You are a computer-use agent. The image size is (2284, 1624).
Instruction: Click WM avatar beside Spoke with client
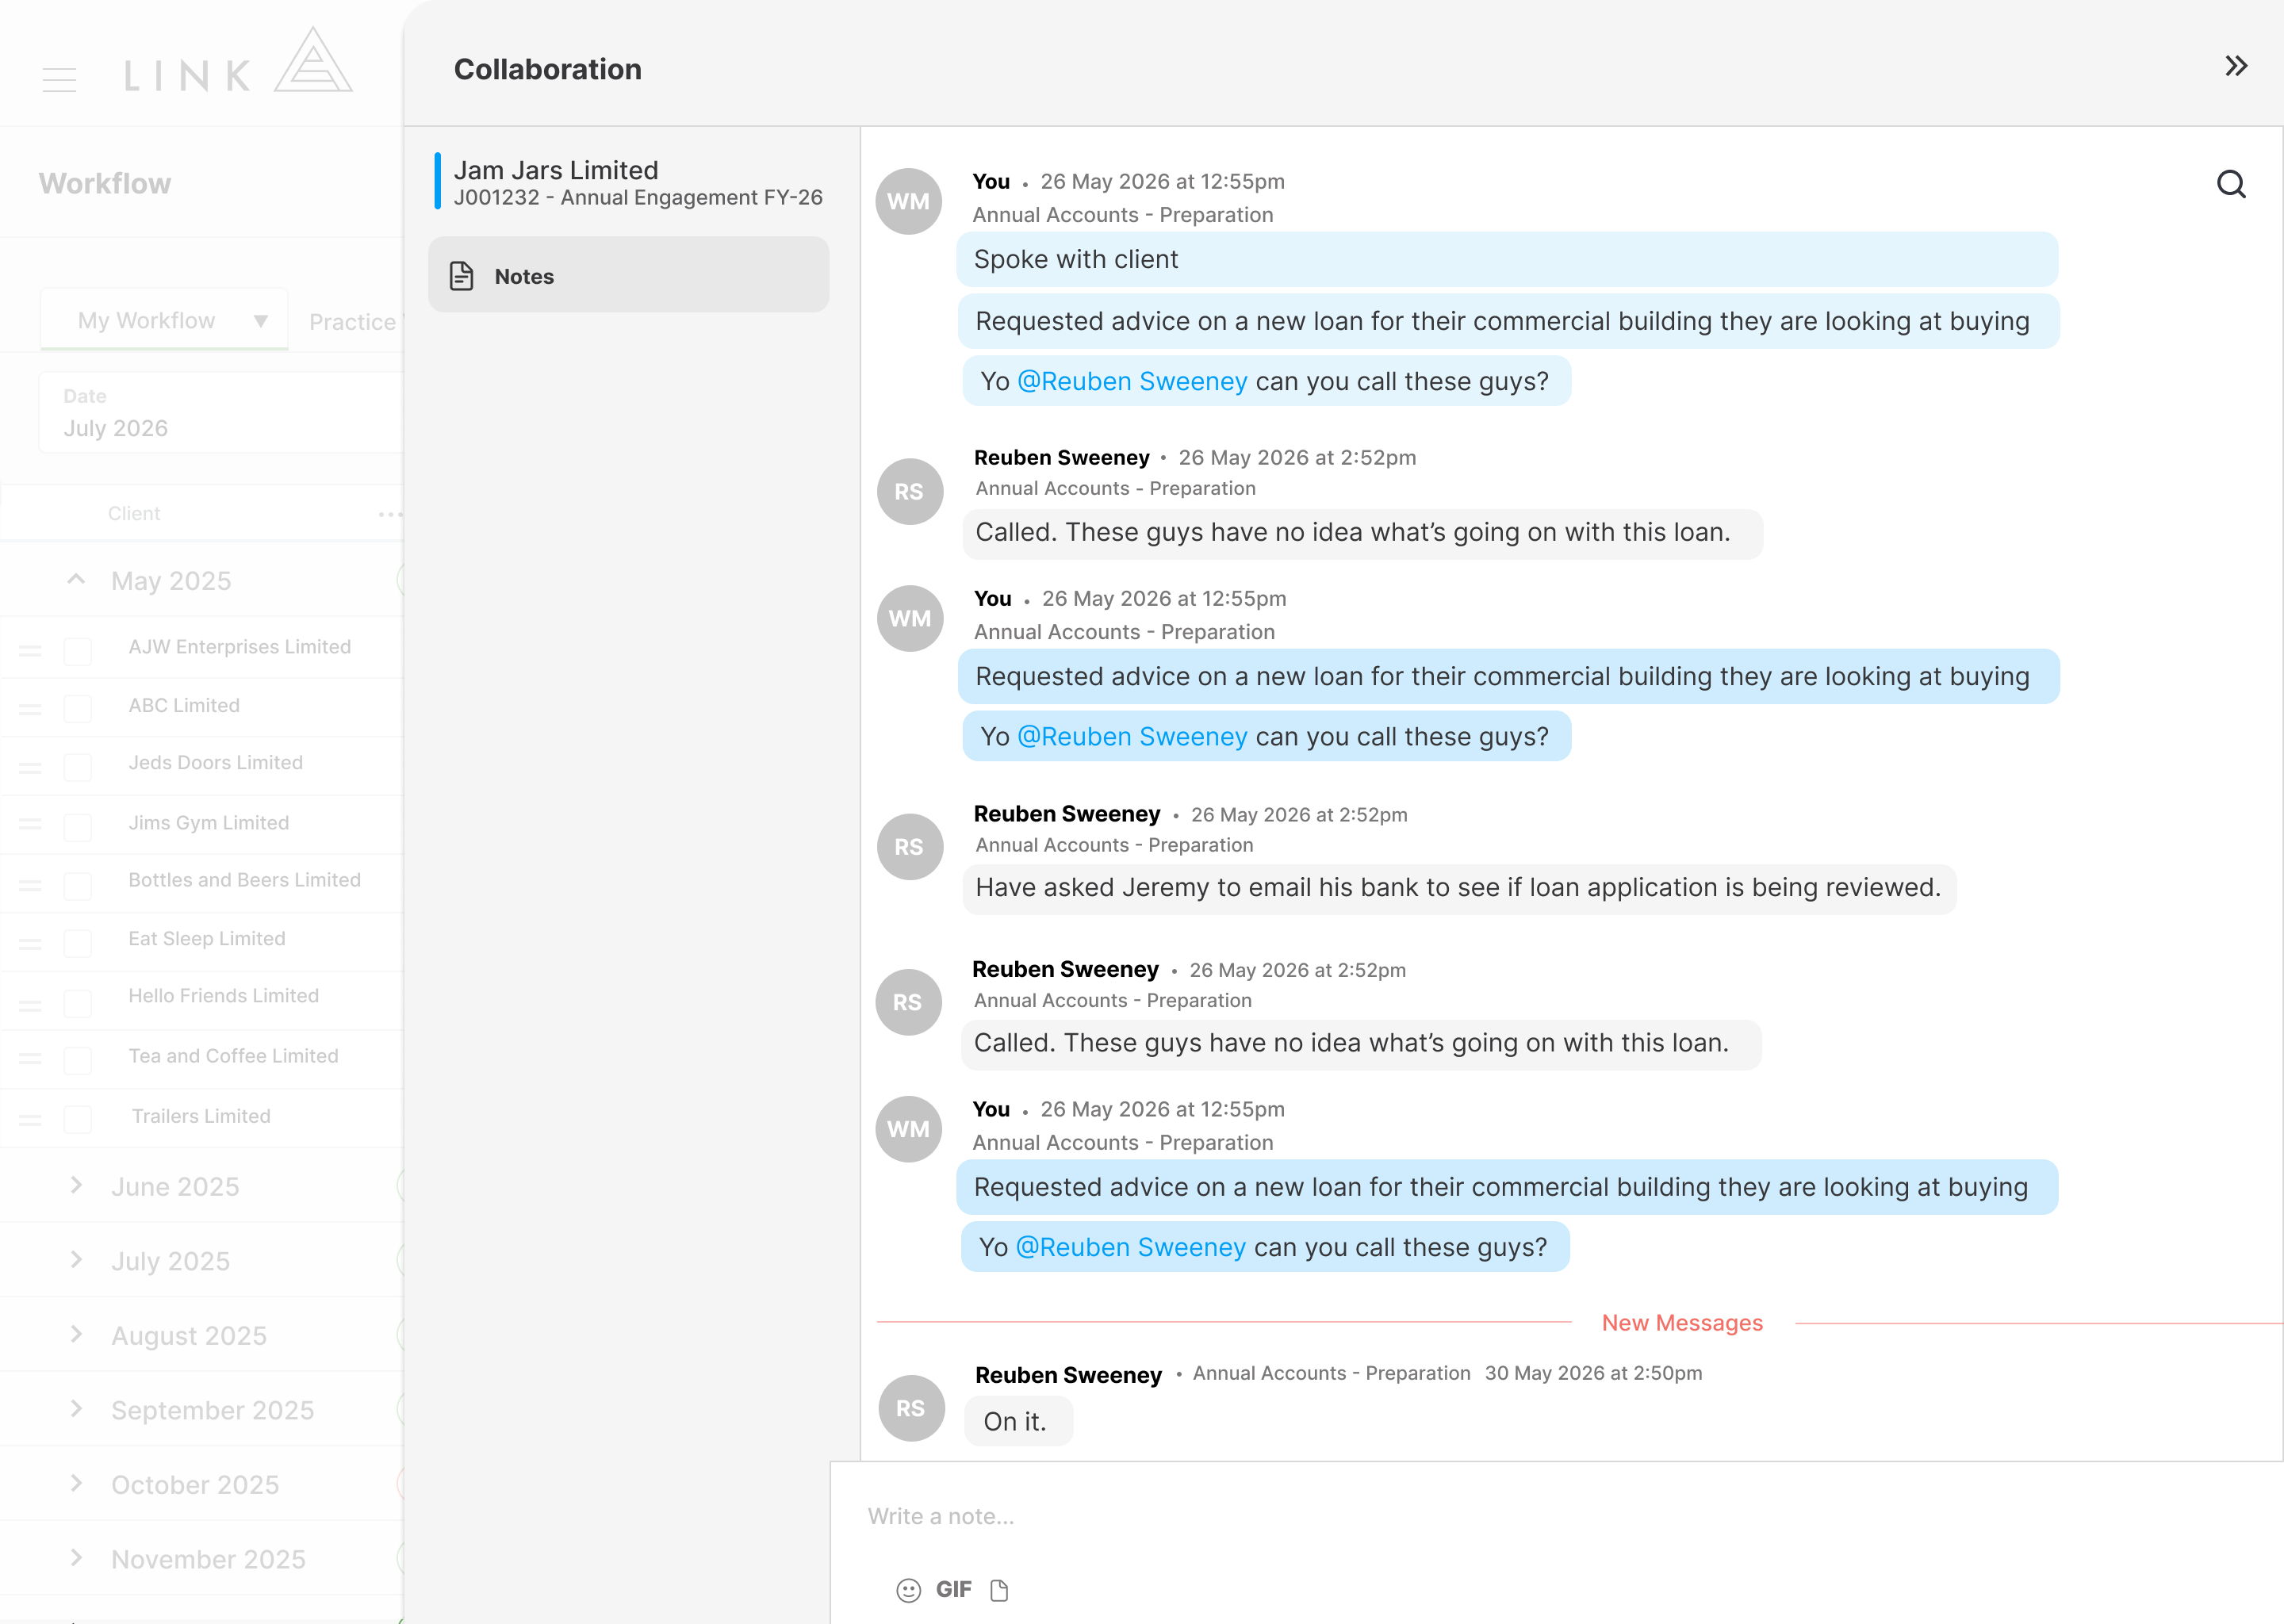coord(908,201)
